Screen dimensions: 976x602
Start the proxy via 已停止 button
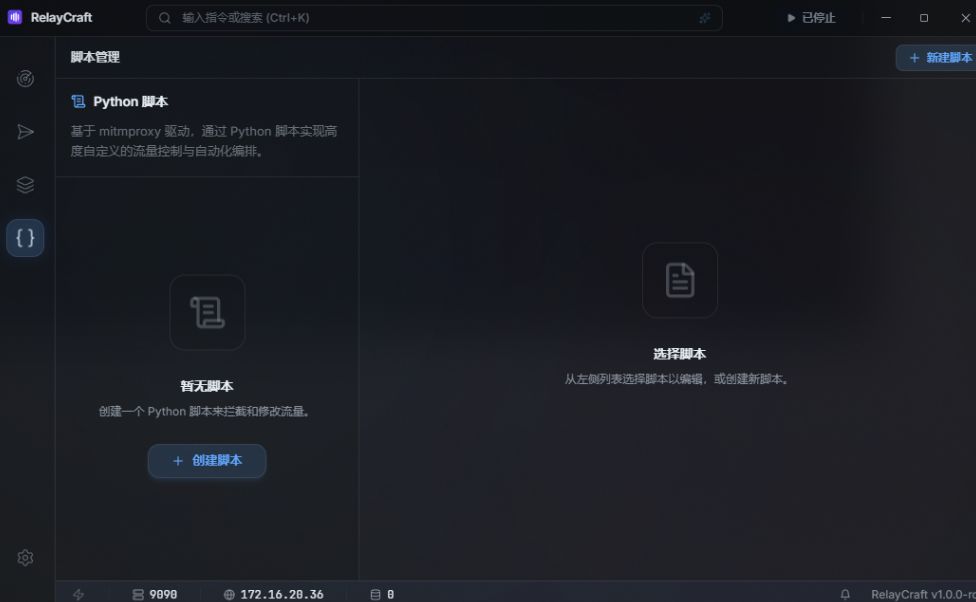point(811,18)
